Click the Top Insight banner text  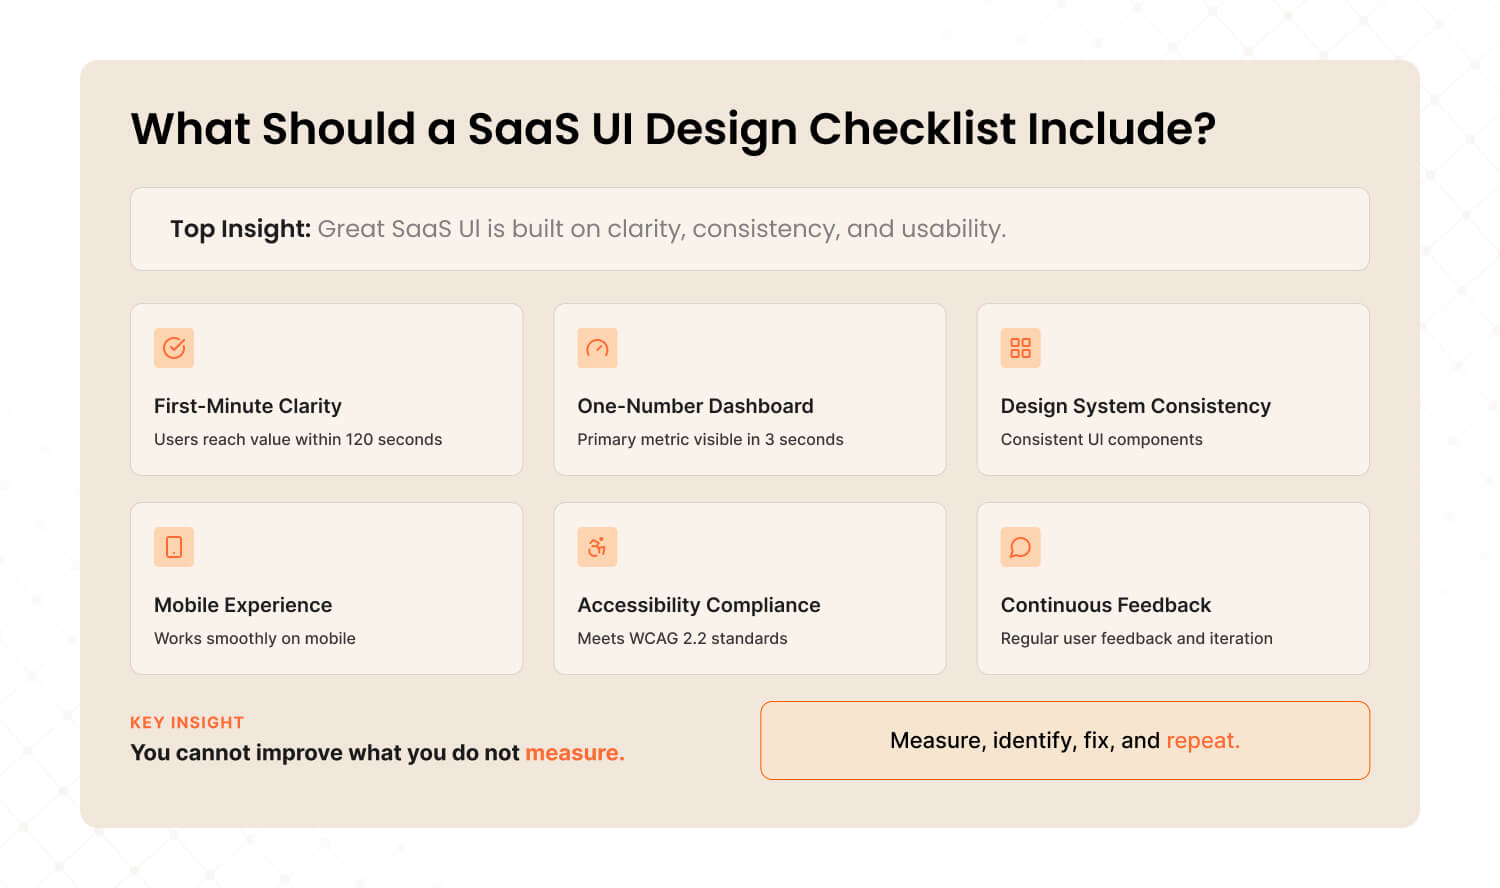tap(588, 229)
